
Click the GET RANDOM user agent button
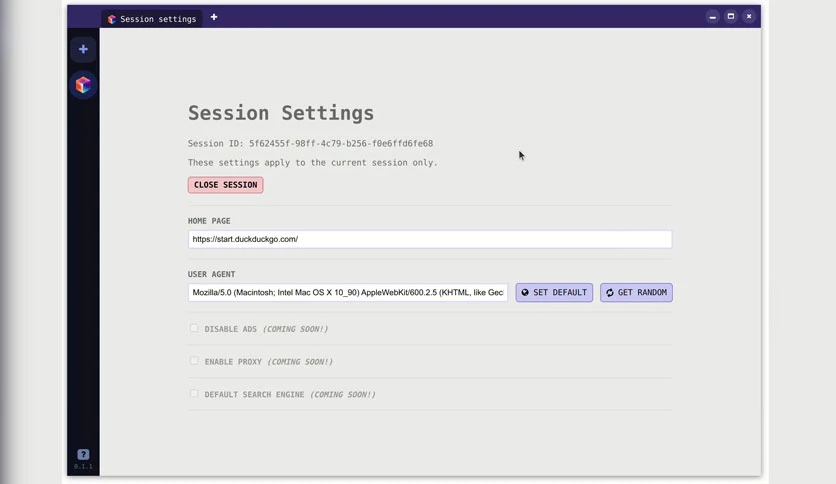tap(636, 293)
